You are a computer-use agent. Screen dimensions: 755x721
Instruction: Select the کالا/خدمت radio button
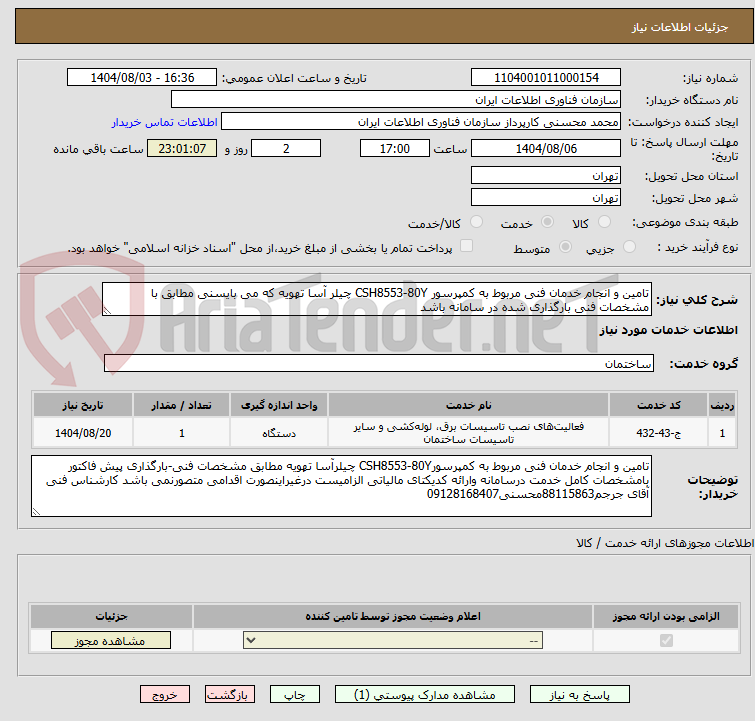[476, 222]
